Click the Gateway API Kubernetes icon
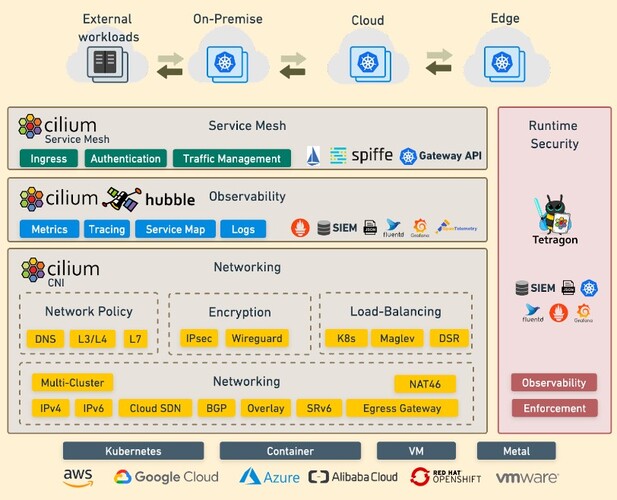 [x=408, y=156]
